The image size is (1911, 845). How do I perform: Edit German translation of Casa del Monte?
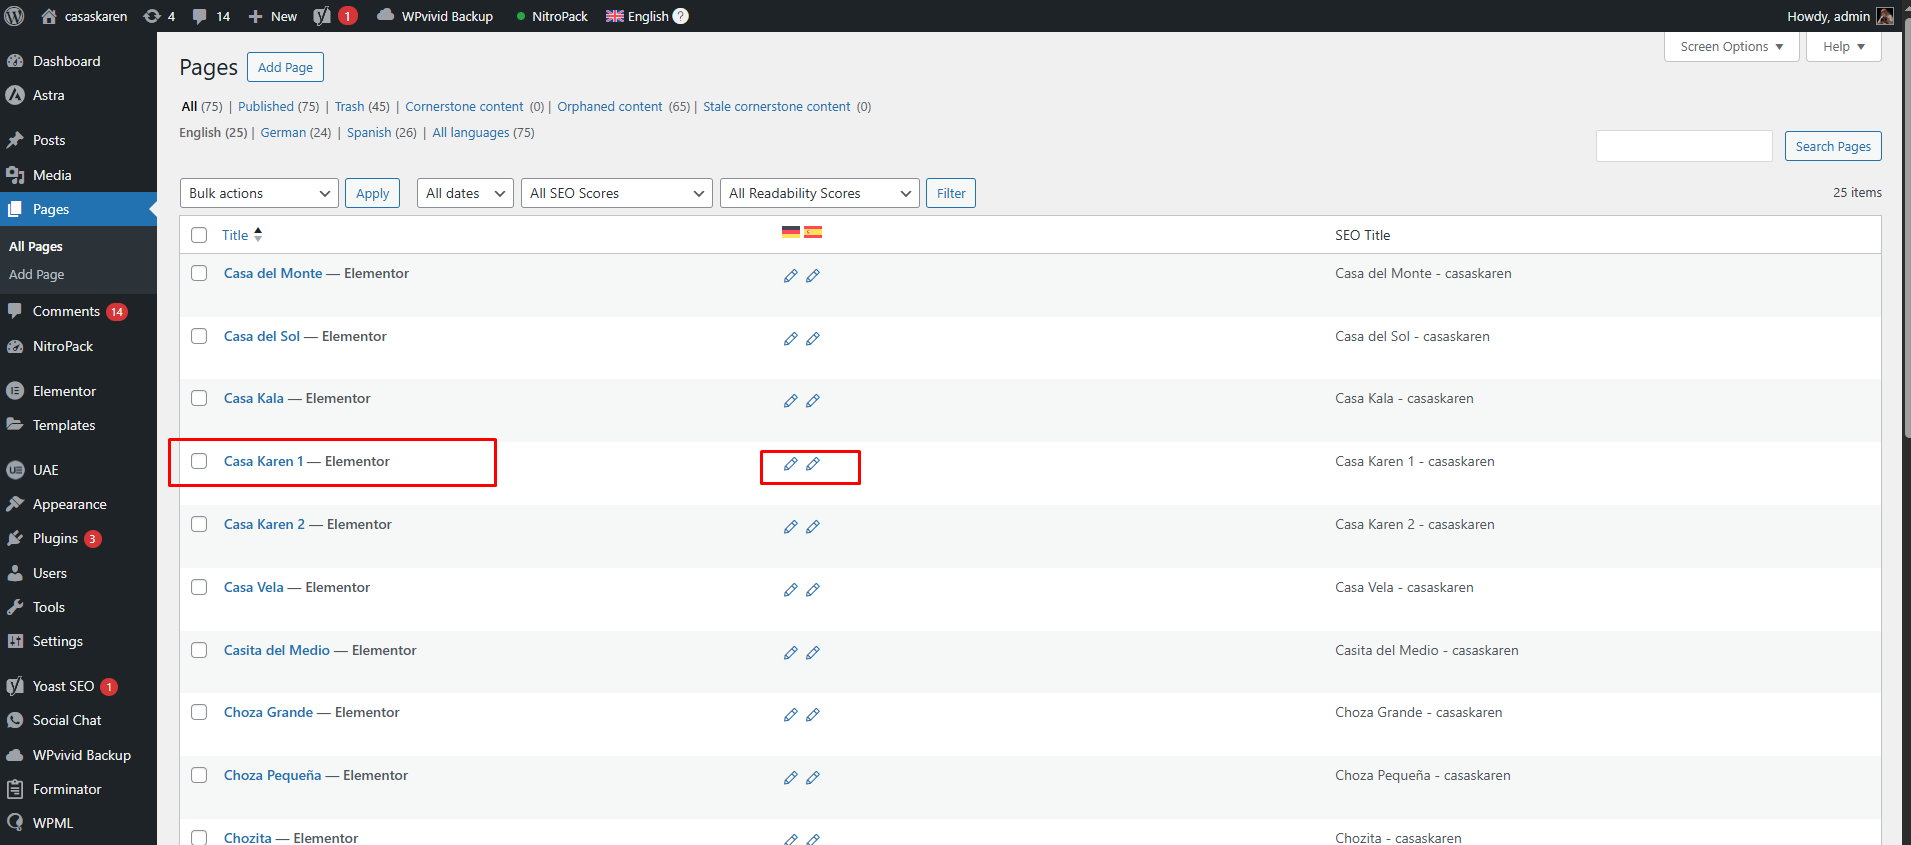point(790,276)
